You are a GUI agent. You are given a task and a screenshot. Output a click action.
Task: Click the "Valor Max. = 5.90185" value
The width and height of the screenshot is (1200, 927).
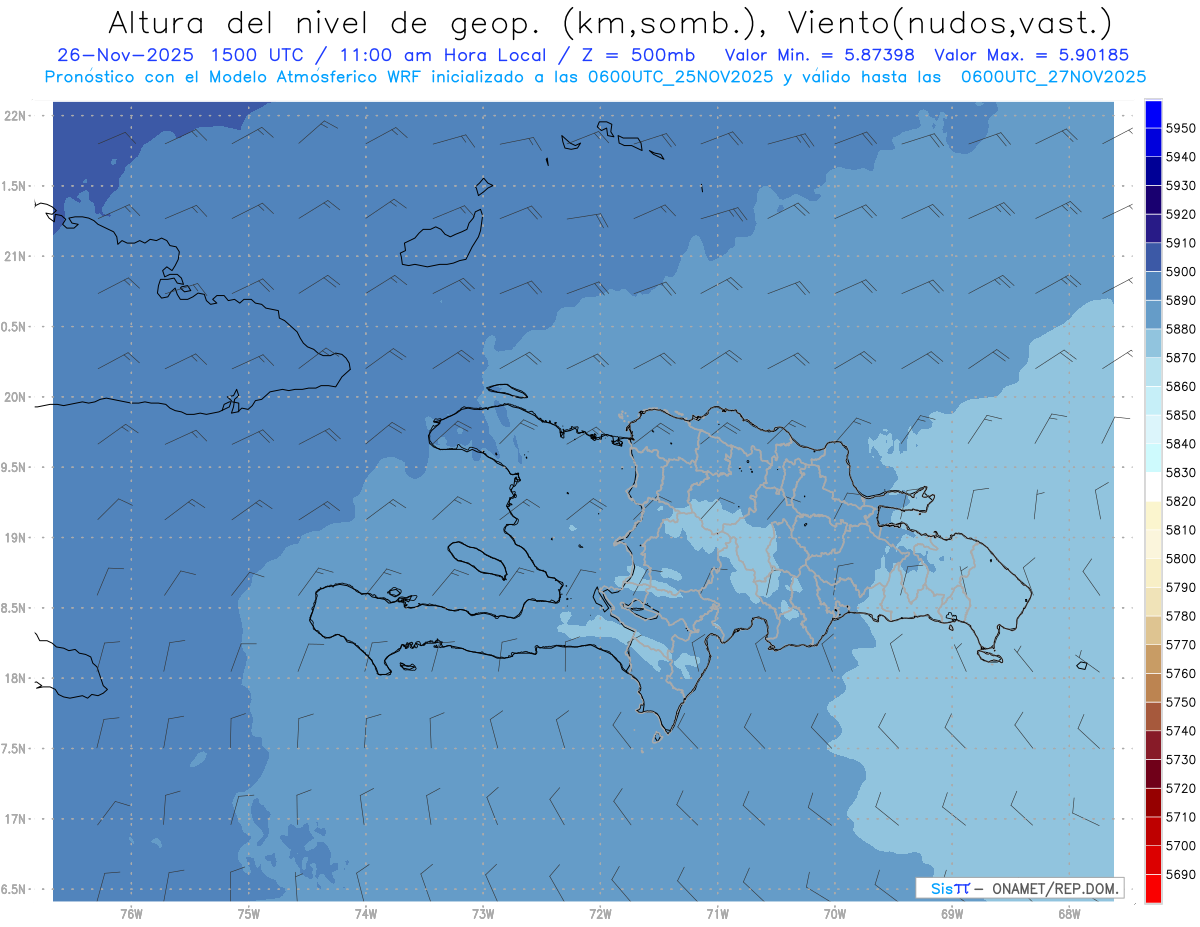[1031, 55]
